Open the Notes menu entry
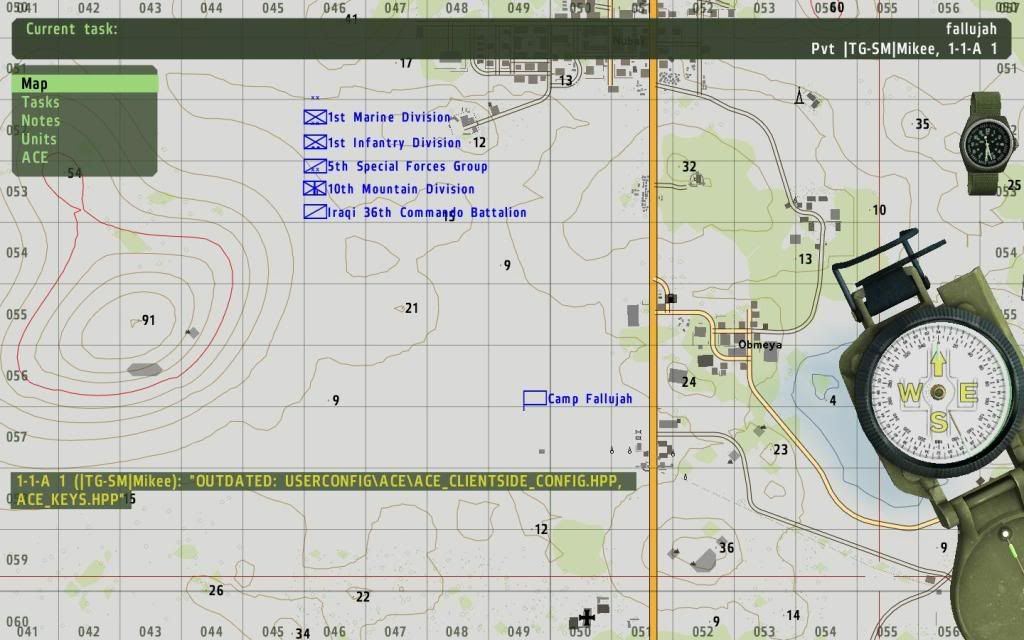The image size is (1024, 640). tap(40, 120)
